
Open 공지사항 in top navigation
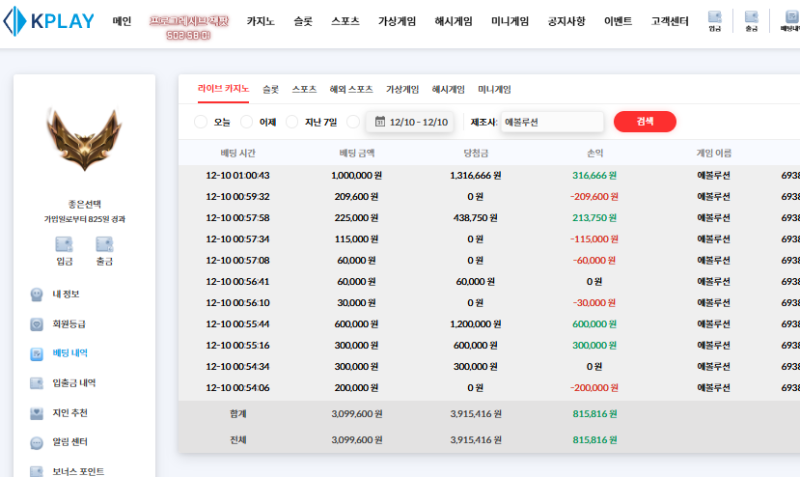tap(567, 21)
